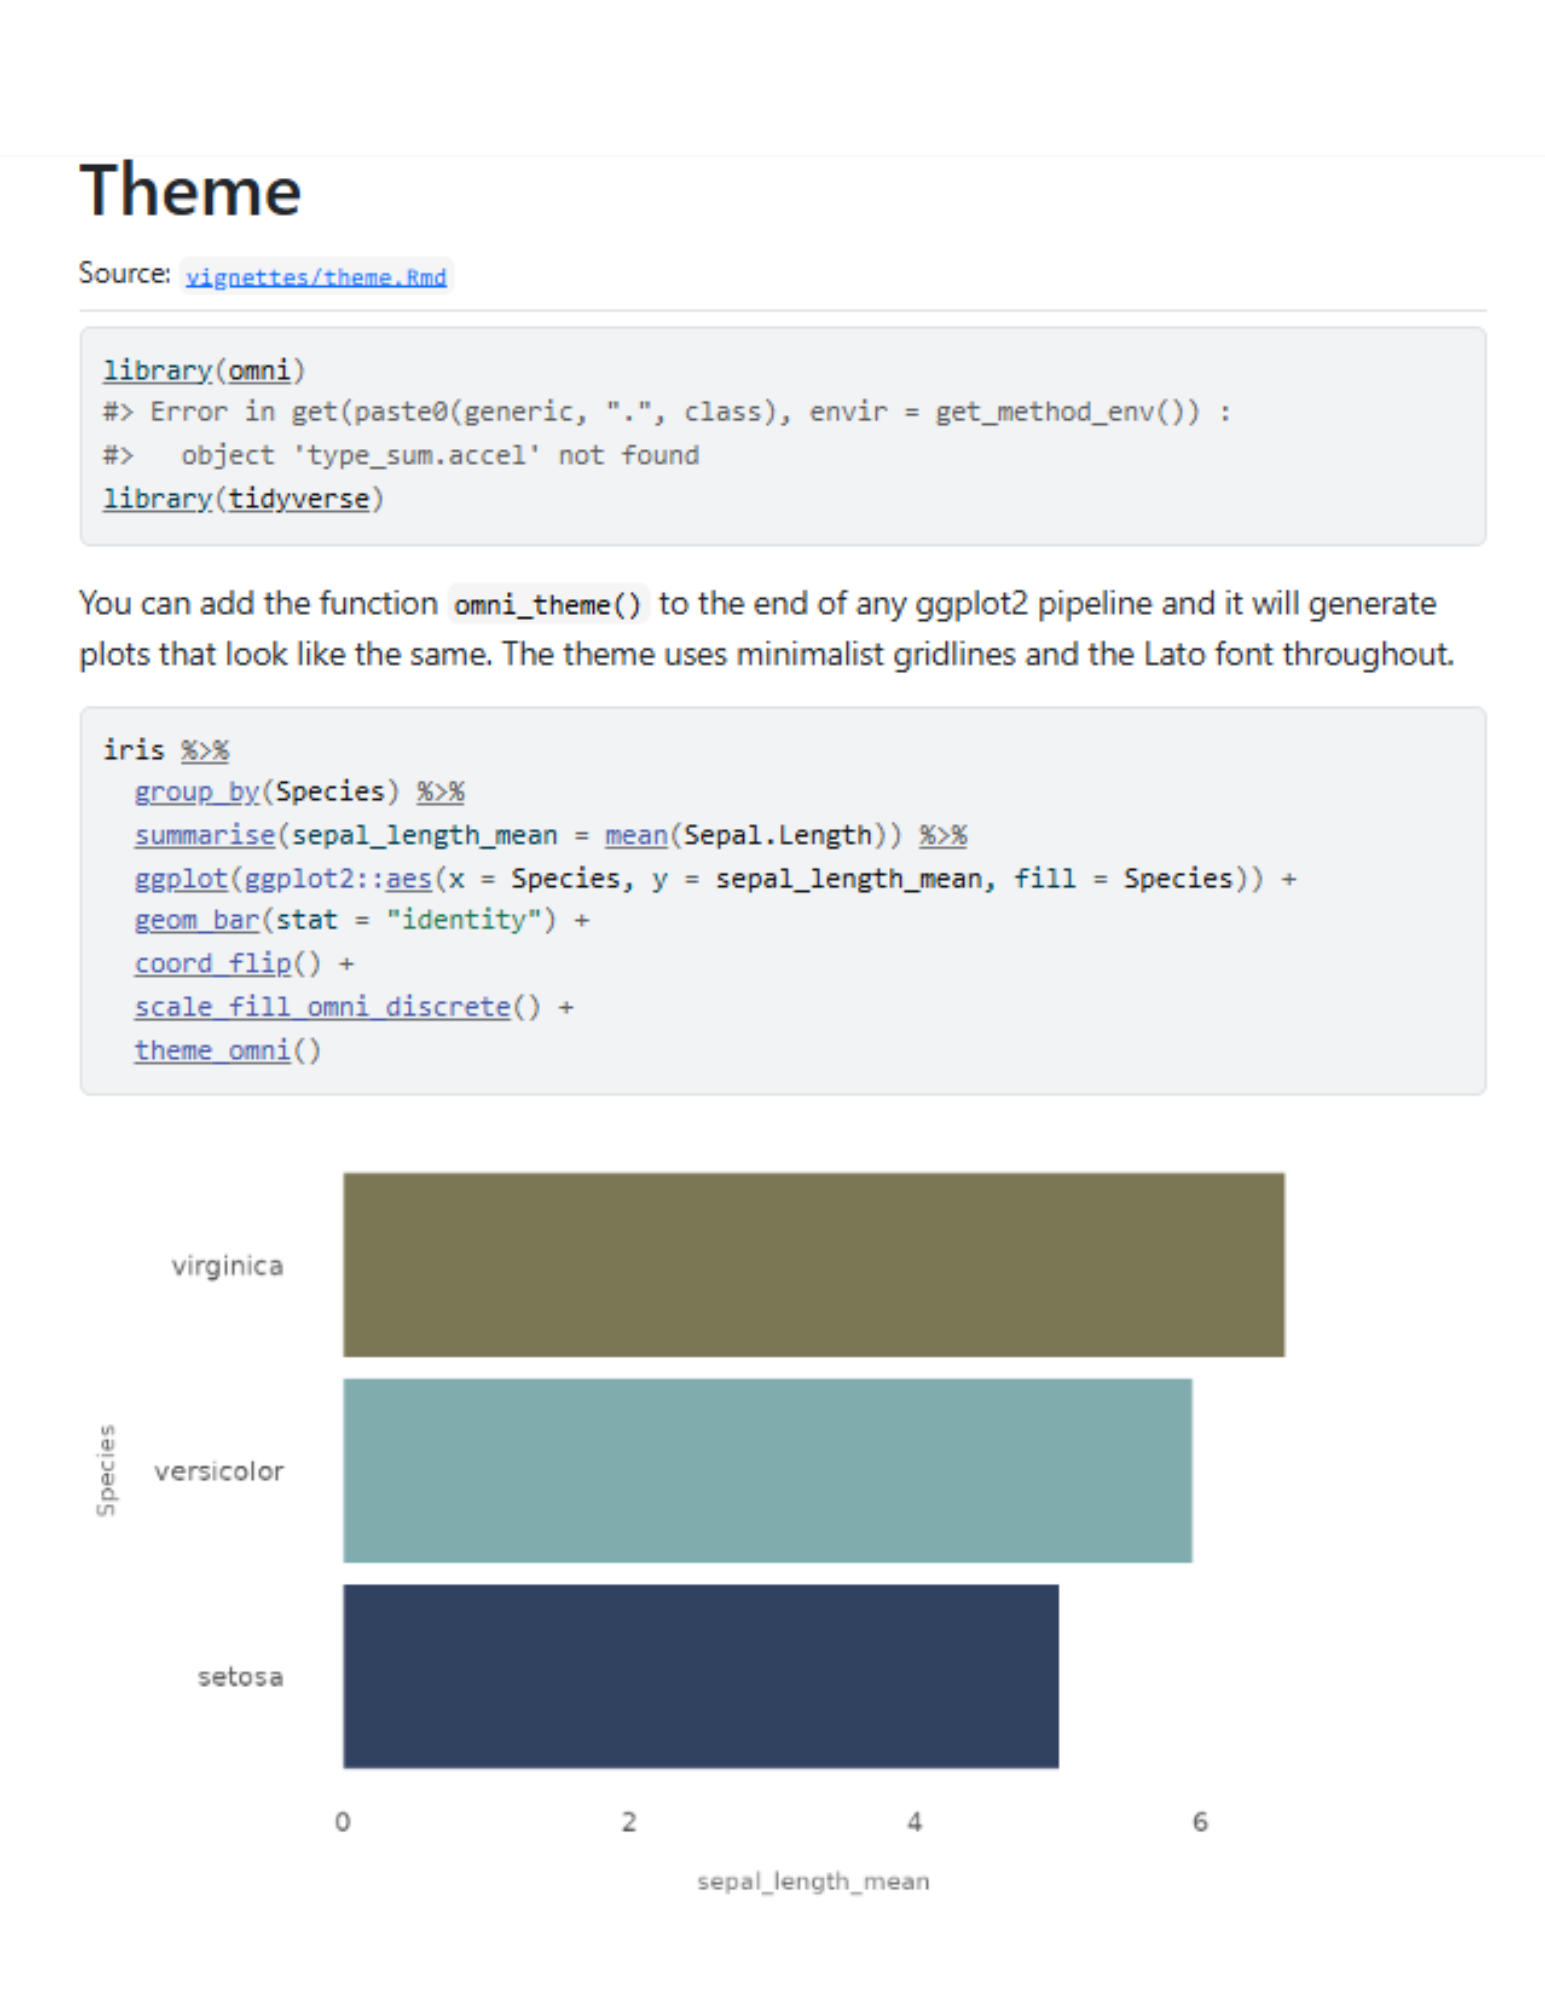Click the mean function link
Screen dimensions: 1545x2000
pyautogui.click(x=636, y=835)
